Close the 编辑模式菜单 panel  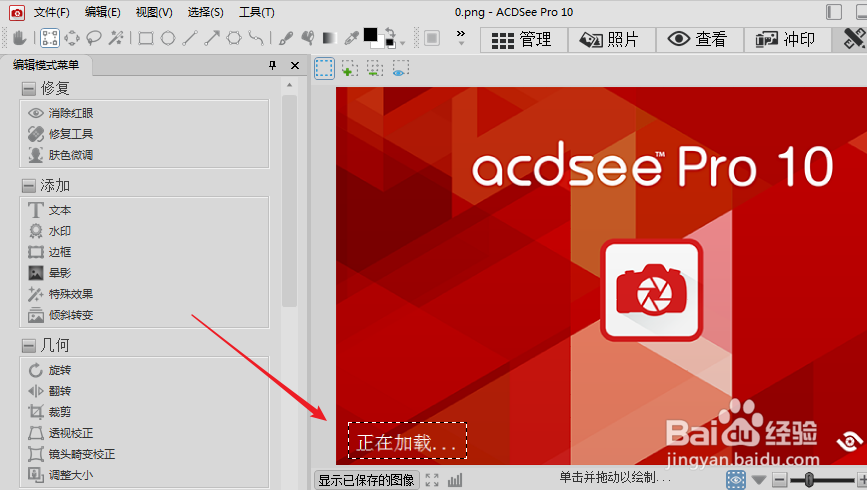coord(295,65)
